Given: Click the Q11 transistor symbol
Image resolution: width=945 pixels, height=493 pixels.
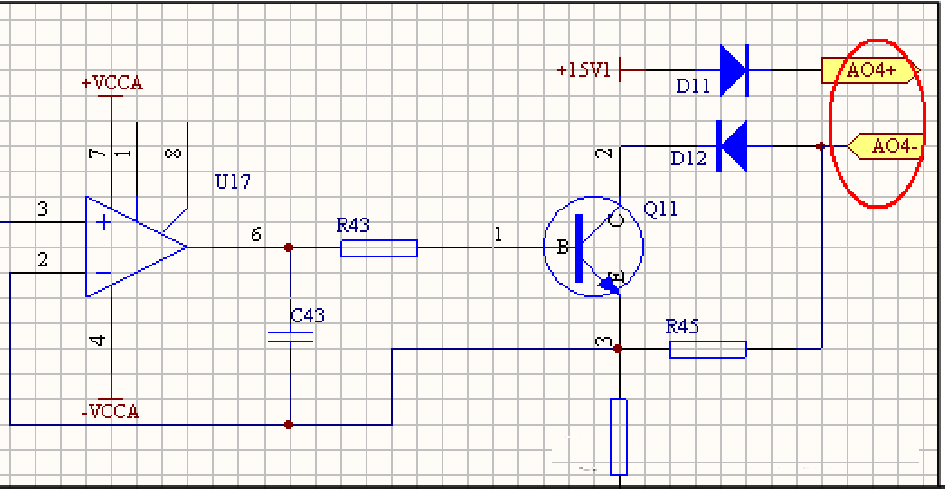Looking at the screenshot, I should 593,247.
